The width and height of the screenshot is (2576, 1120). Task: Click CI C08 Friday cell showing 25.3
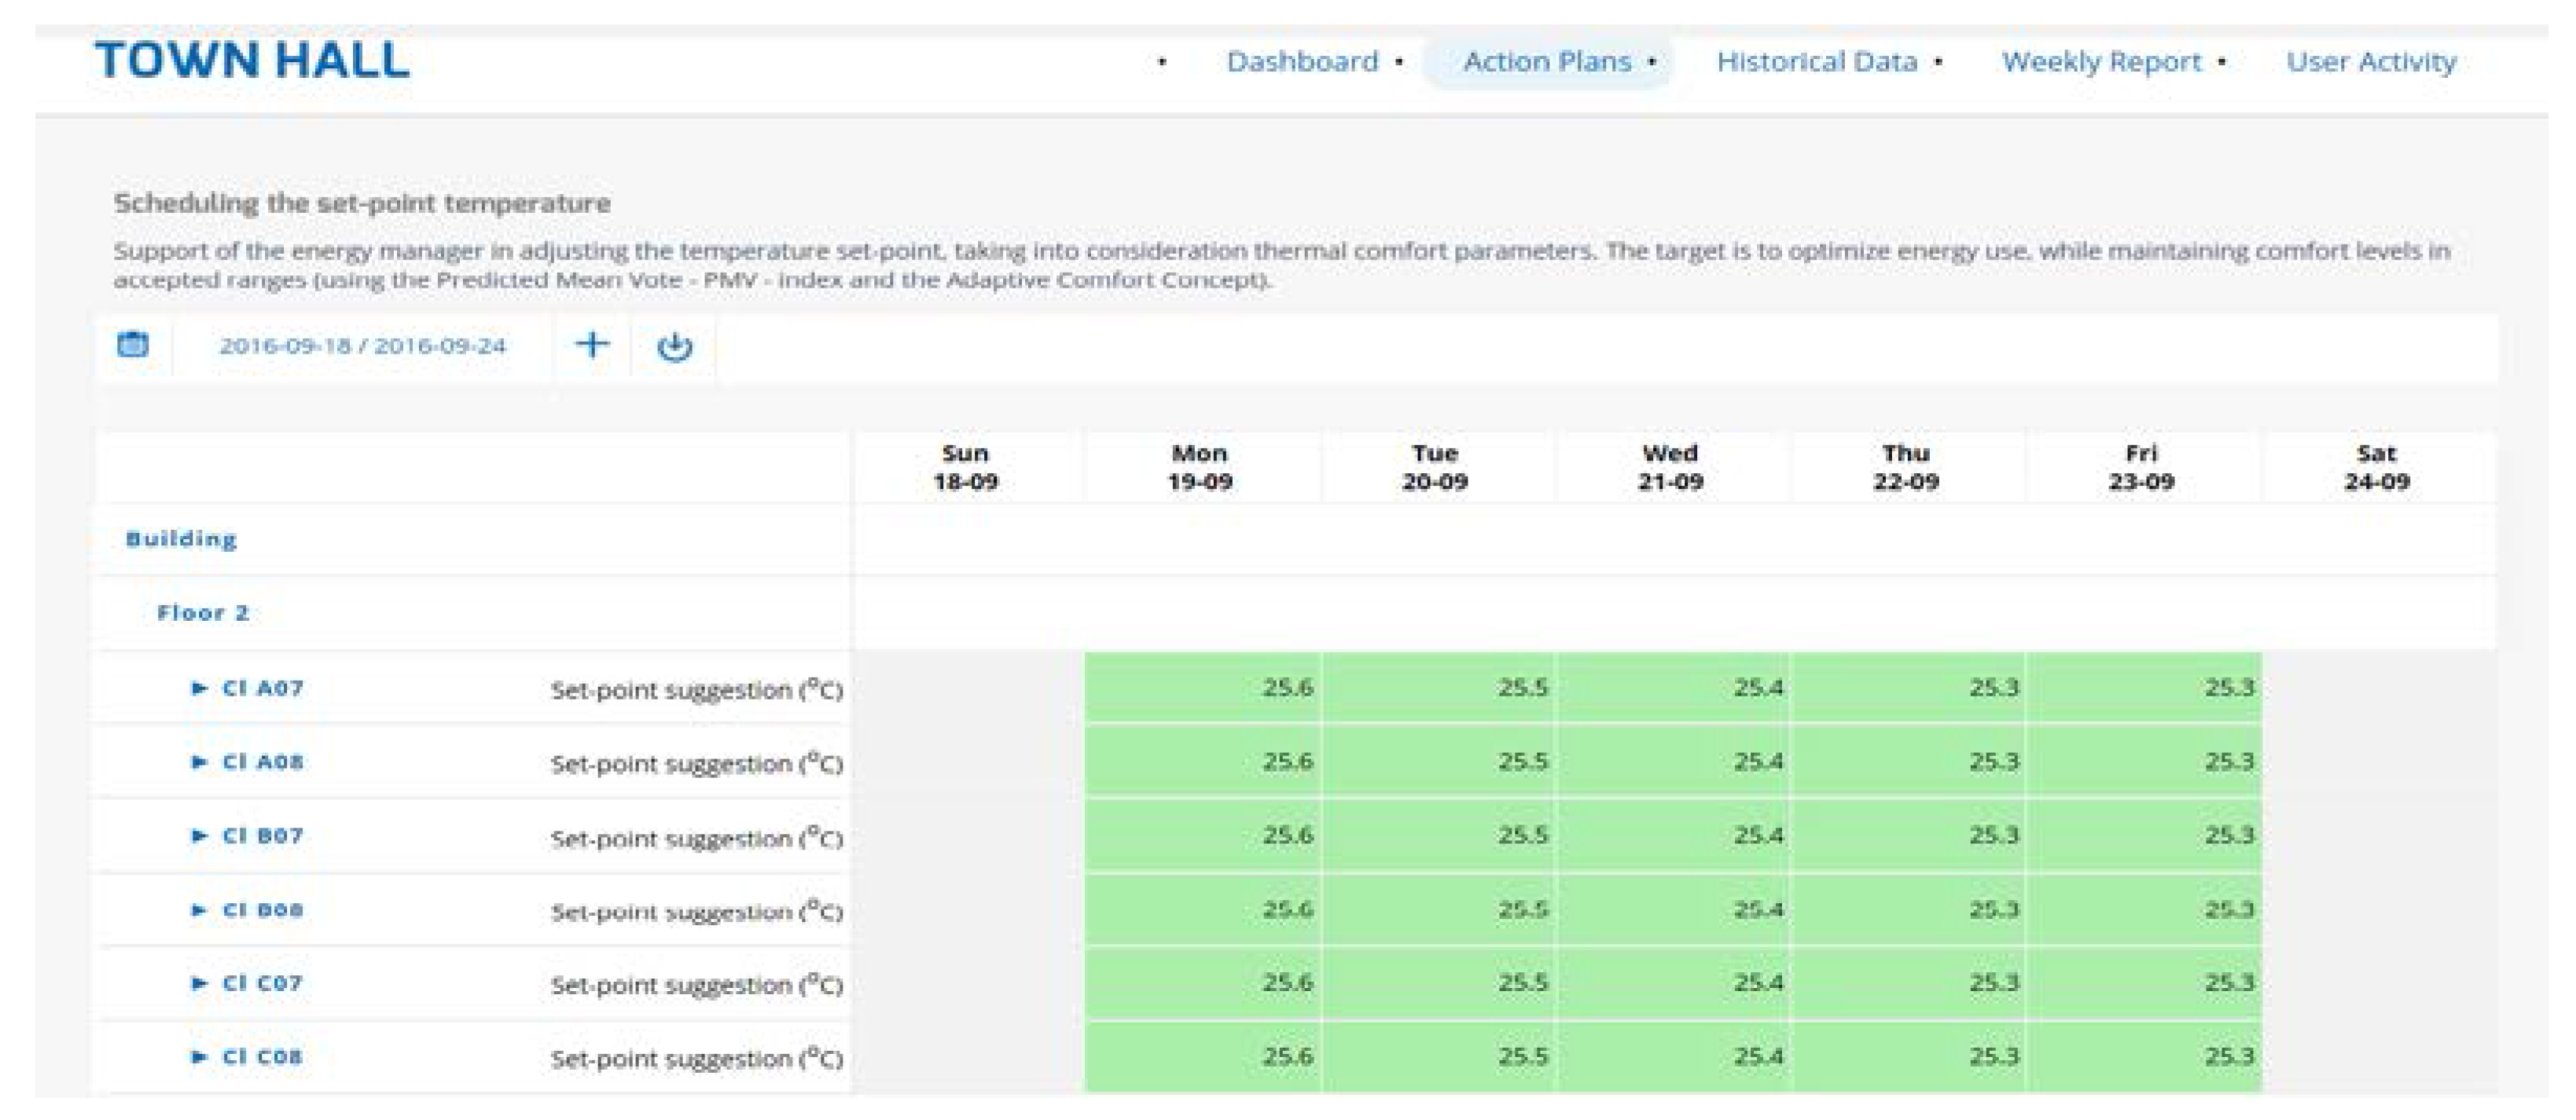[2144, 1057]
